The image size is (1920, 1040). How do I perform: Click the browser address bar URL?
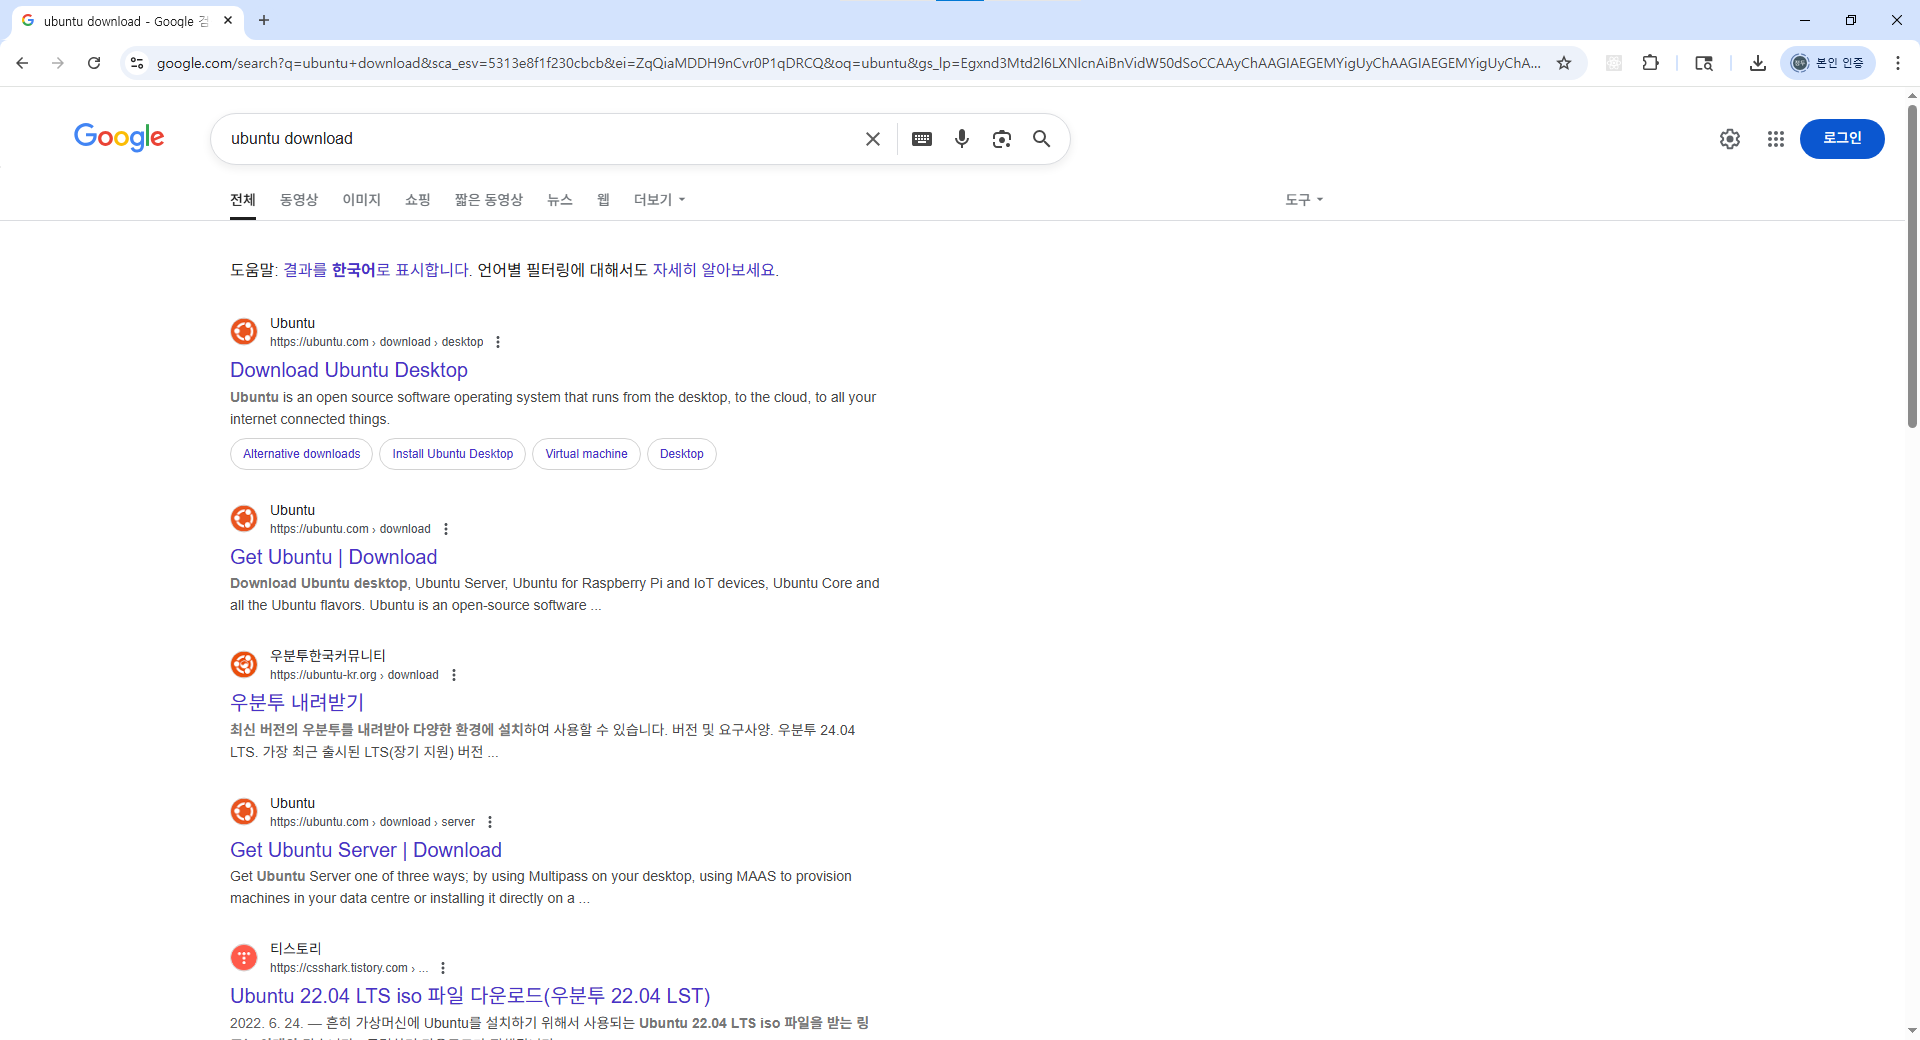(x=848, y=63)
